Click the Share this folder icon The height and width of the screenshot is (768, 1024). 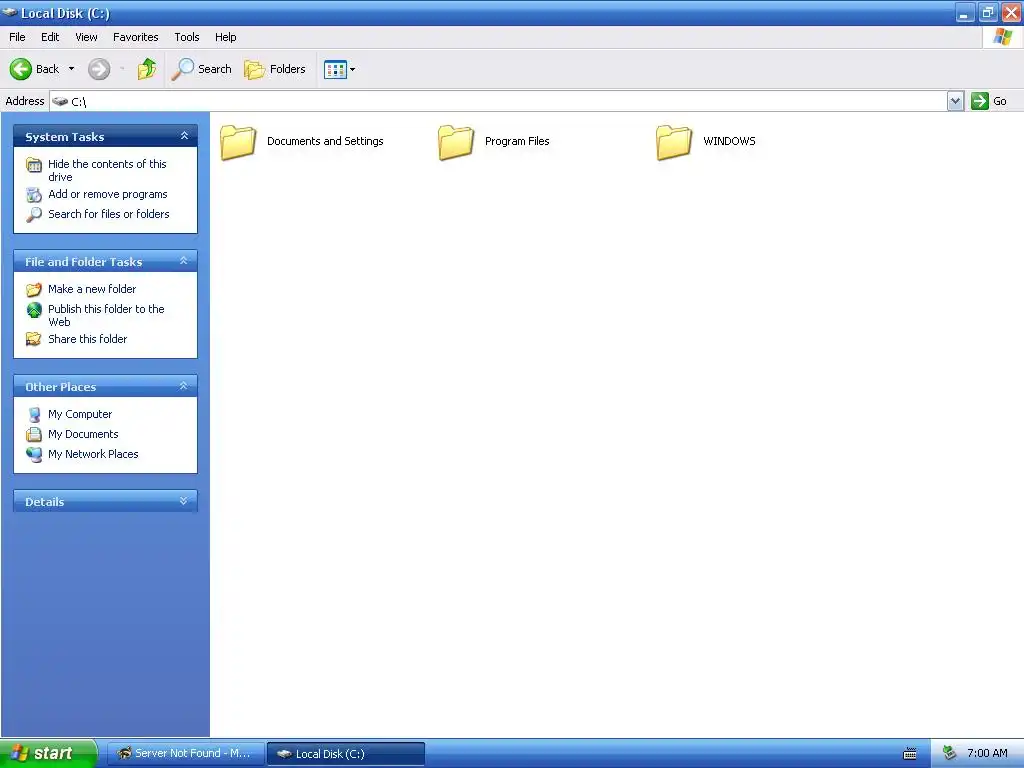[34, 339]
